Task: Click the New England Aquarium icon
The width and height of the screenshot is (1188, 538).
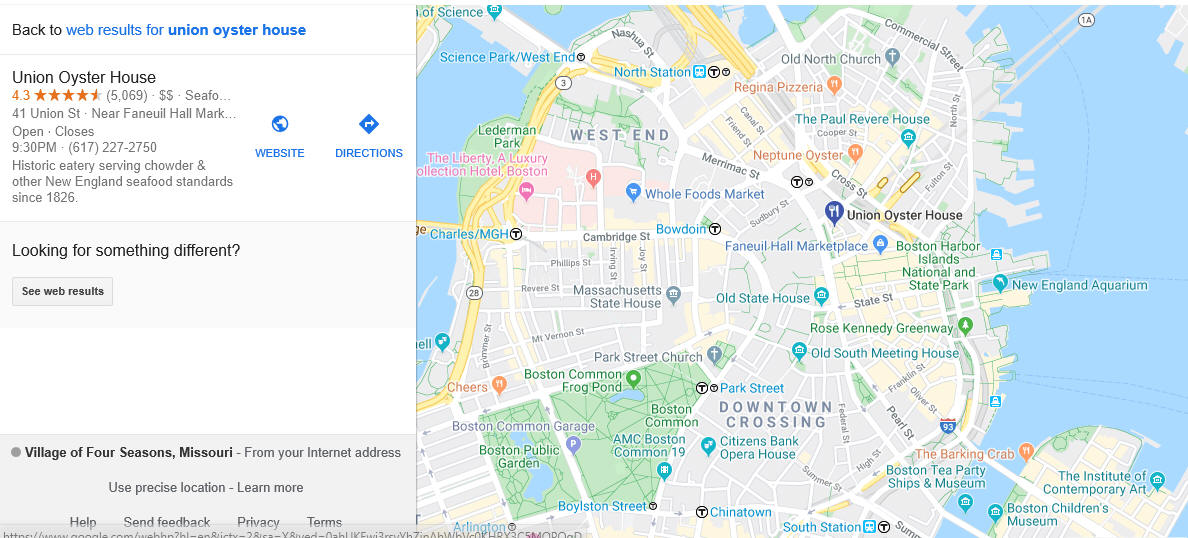Action: pyautogui.click(x=1000, y=283)
